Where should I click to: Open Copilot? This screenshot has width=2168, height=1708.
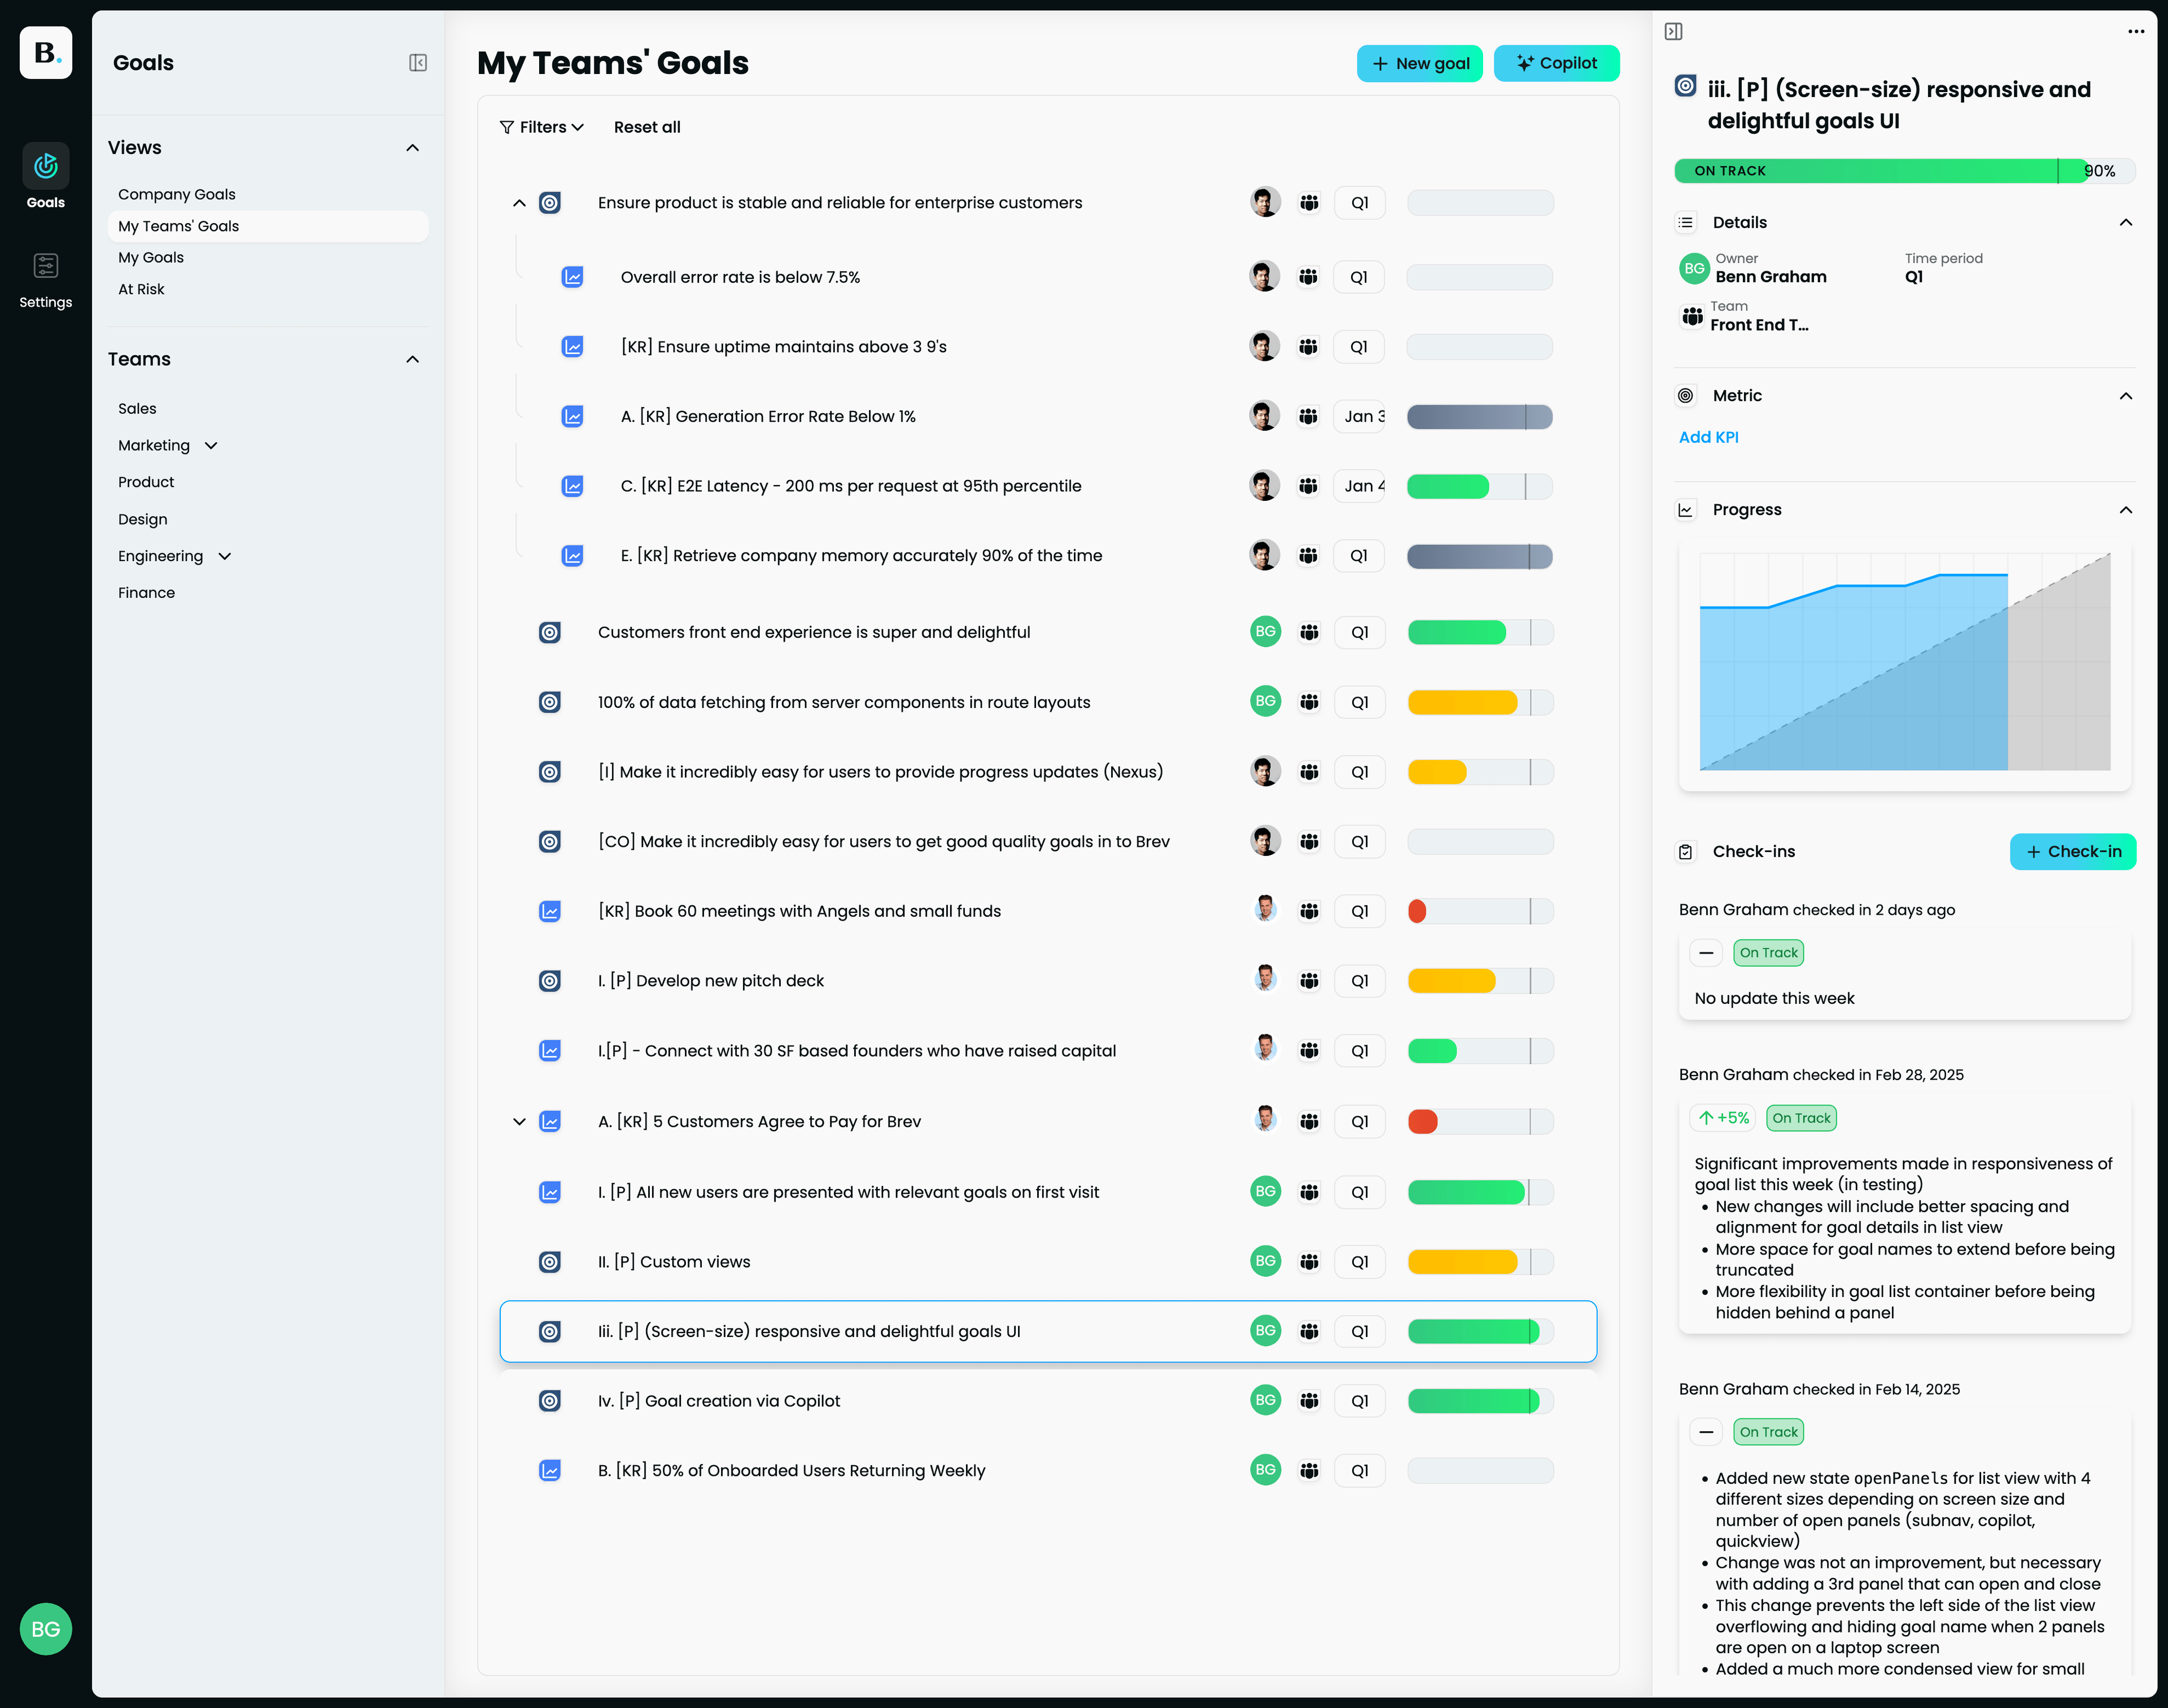pos(1557,63)
